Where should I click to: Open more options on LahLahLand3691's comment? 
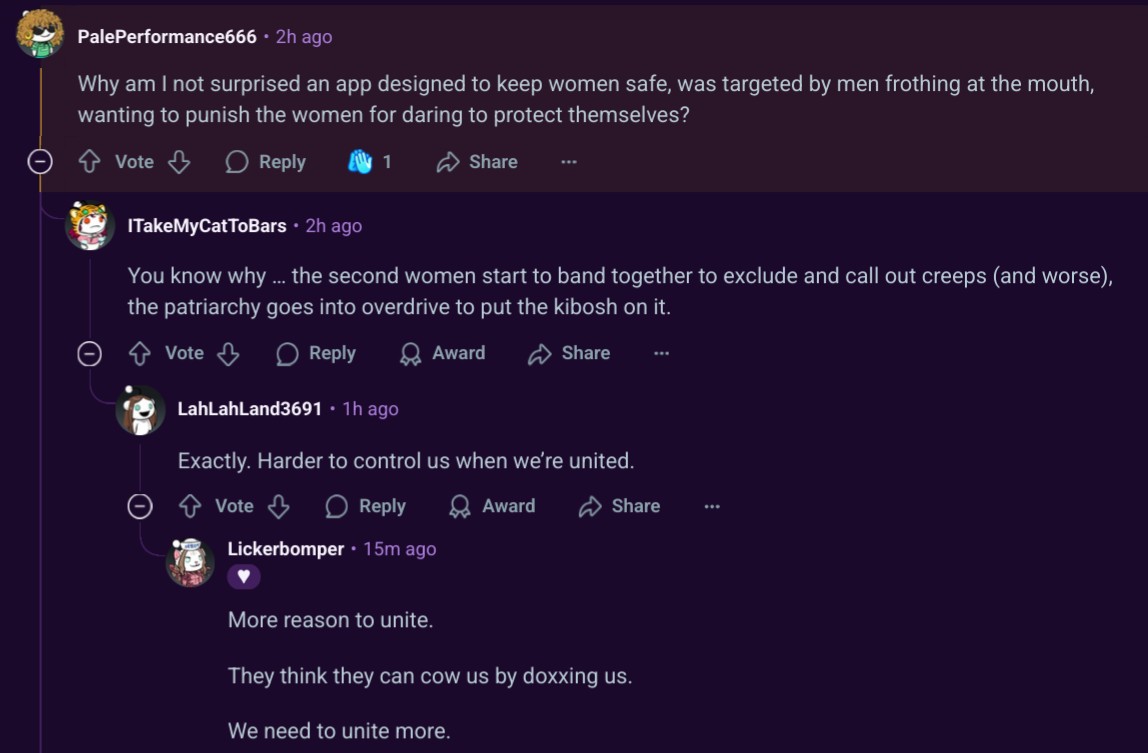point(712,506)
